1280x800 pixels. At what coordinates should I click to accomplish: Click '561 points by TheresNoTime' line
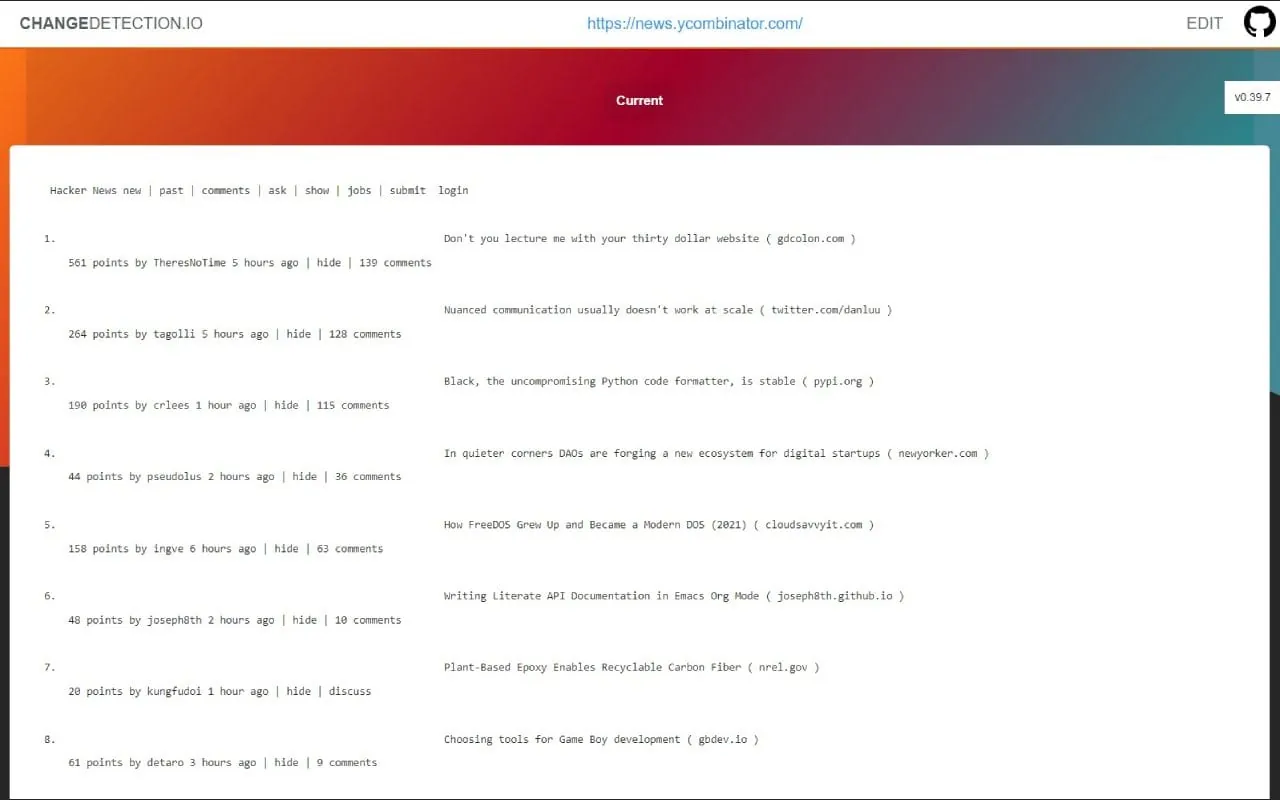point(250,263)
